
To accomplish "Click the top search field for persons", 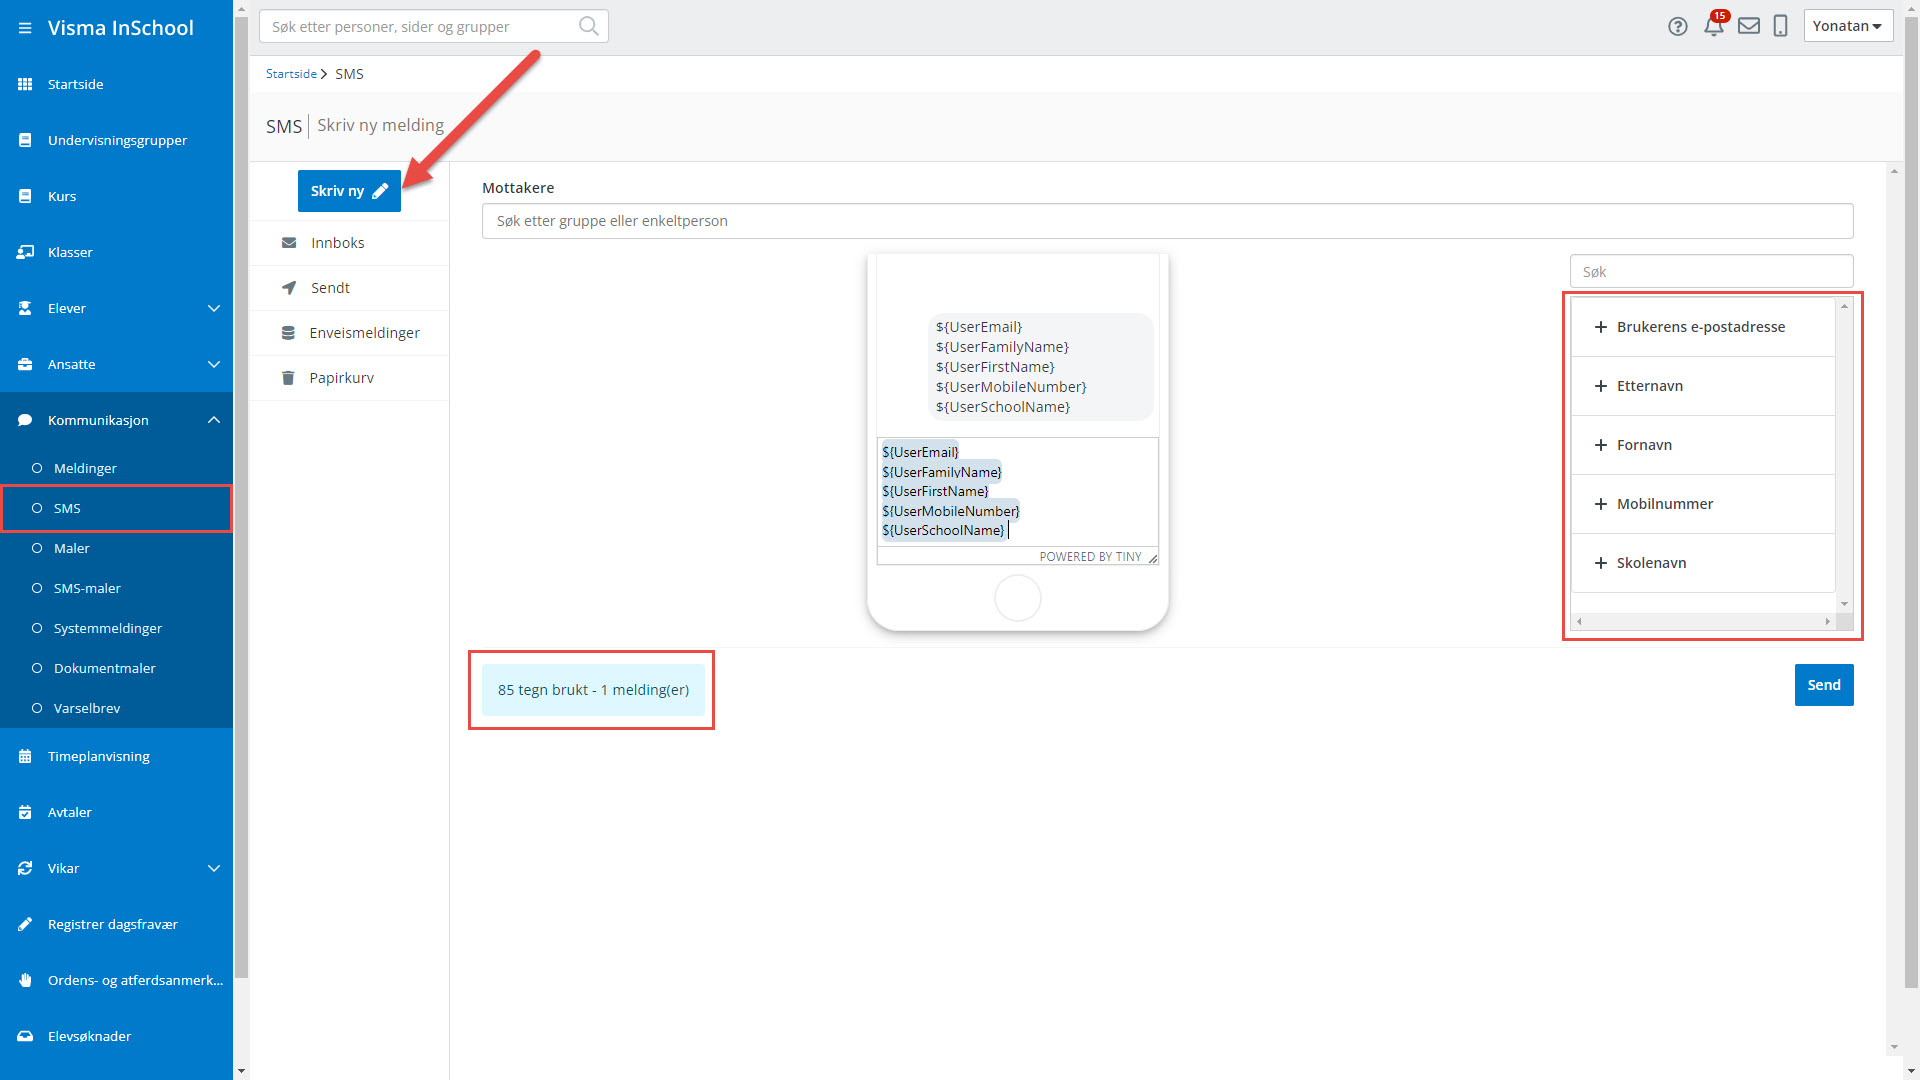I will point(434,26).
